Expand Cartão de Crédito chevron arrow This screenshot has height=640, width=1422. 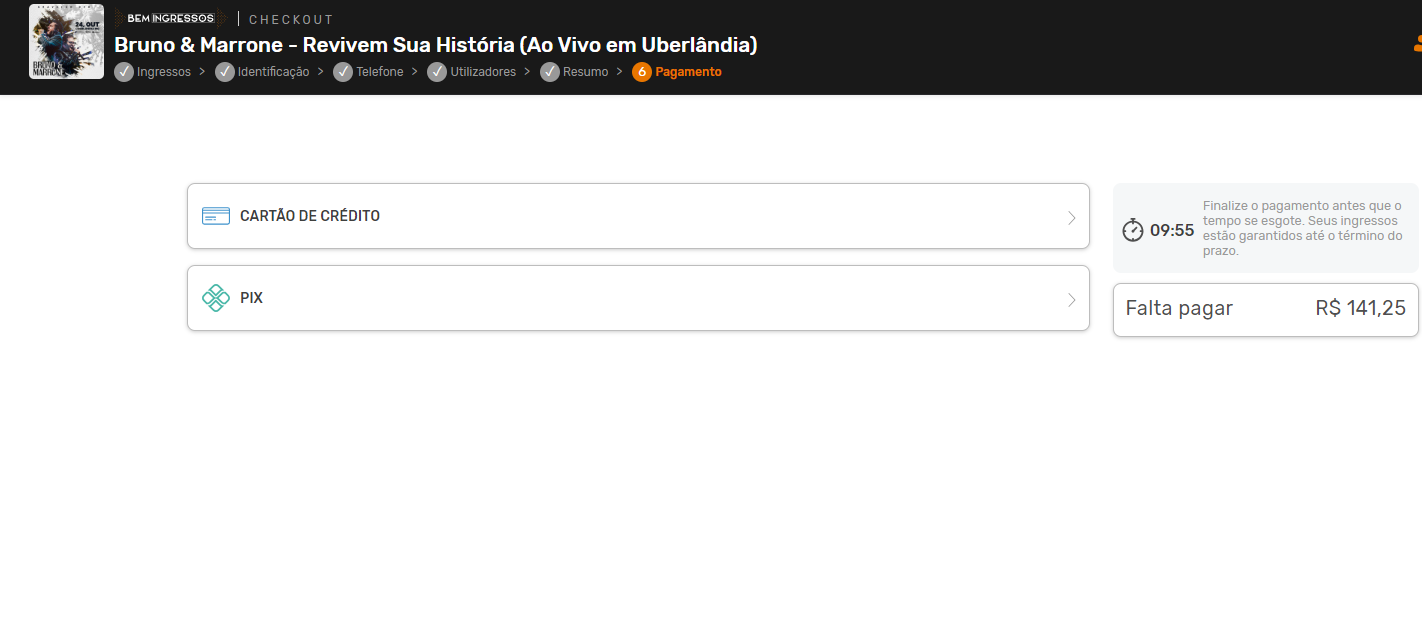(x=1071, y=217)
